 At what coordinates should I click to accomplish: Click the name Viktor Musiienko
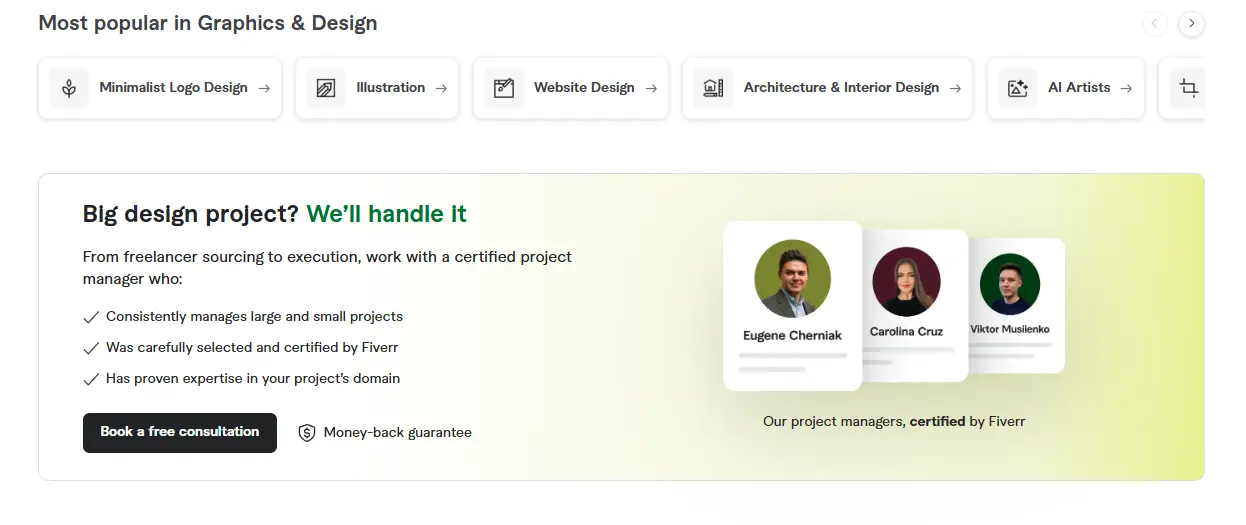1010,329
